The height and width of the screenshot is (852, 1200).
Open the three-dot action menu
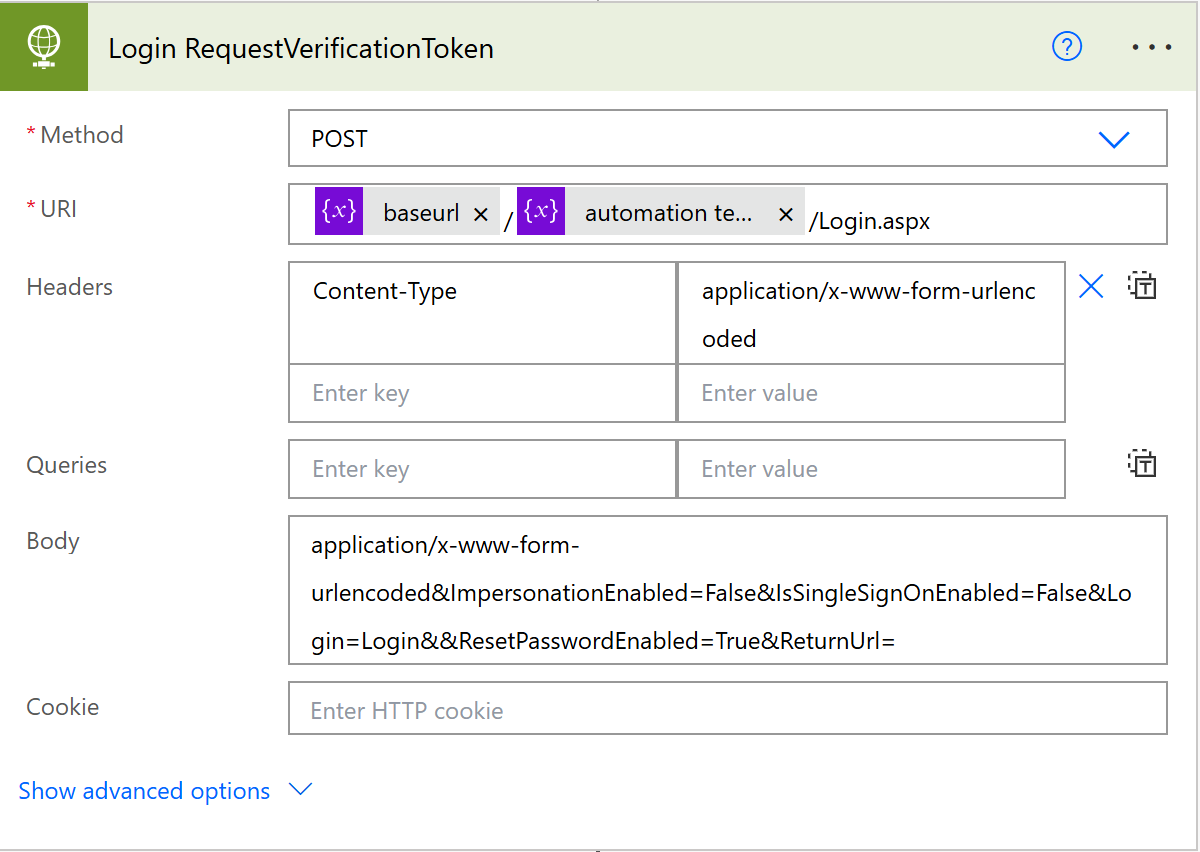click(x=1151, y=47)
